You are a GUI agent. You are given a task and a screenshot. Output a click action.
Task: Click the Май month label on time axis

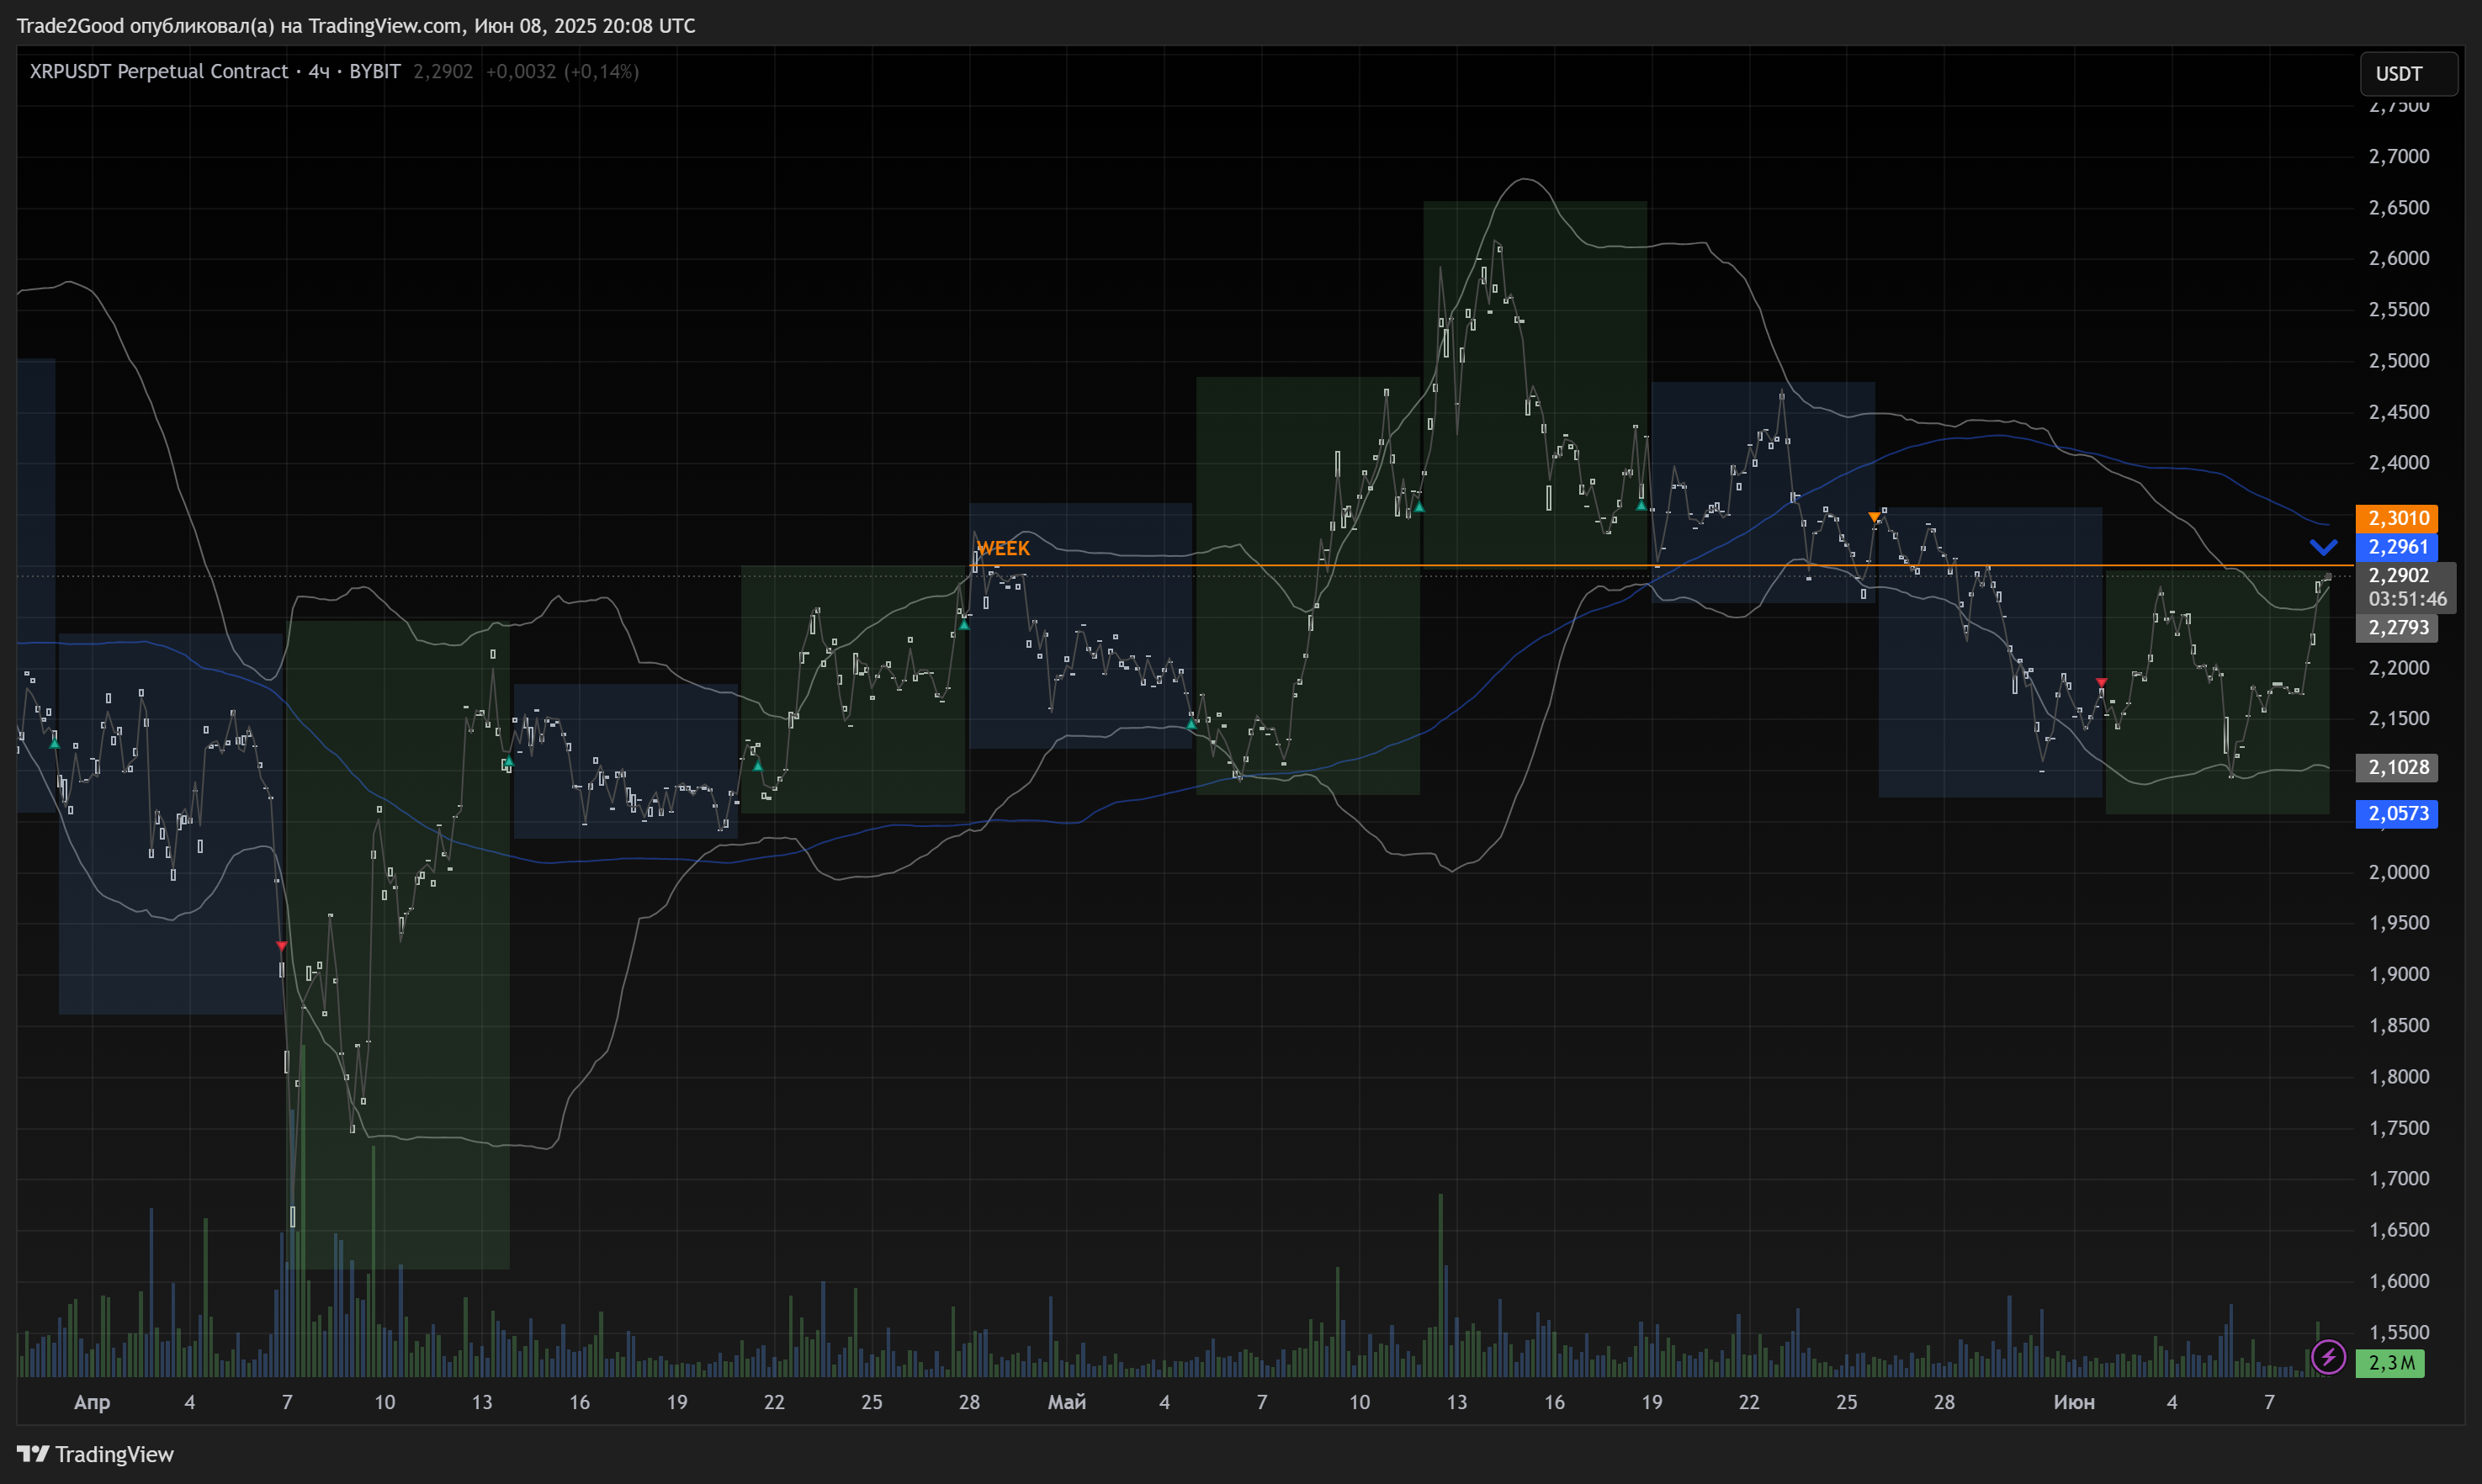1066,1402
